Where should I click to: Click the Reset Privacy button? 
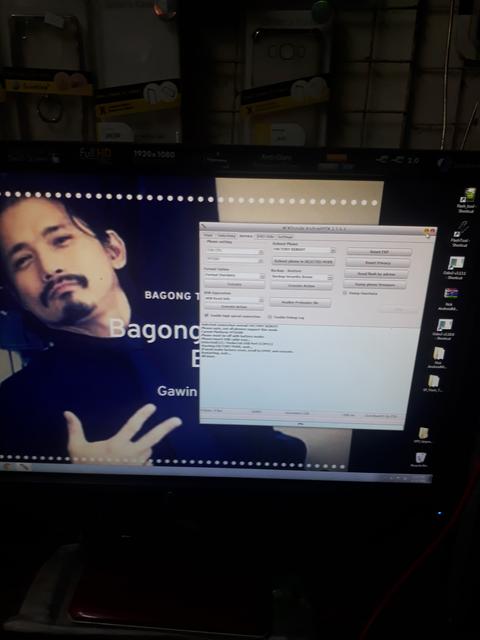click(x=378, y=262)
